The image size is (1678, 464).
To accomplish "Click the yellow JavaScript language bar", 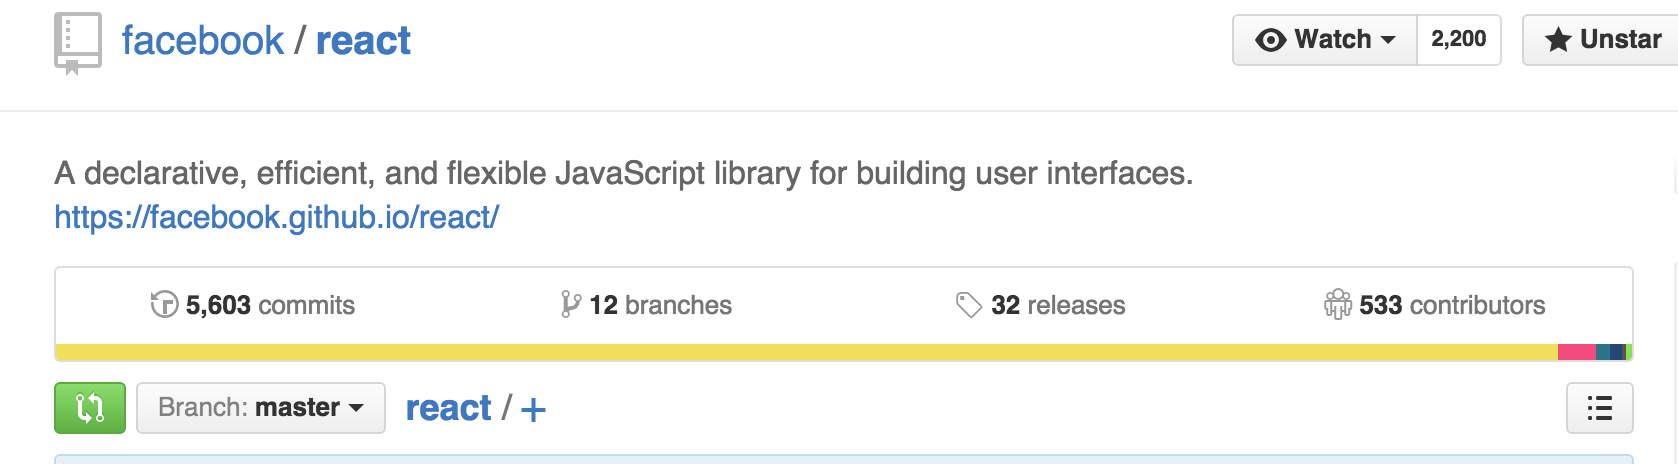I will click(800, 352).
